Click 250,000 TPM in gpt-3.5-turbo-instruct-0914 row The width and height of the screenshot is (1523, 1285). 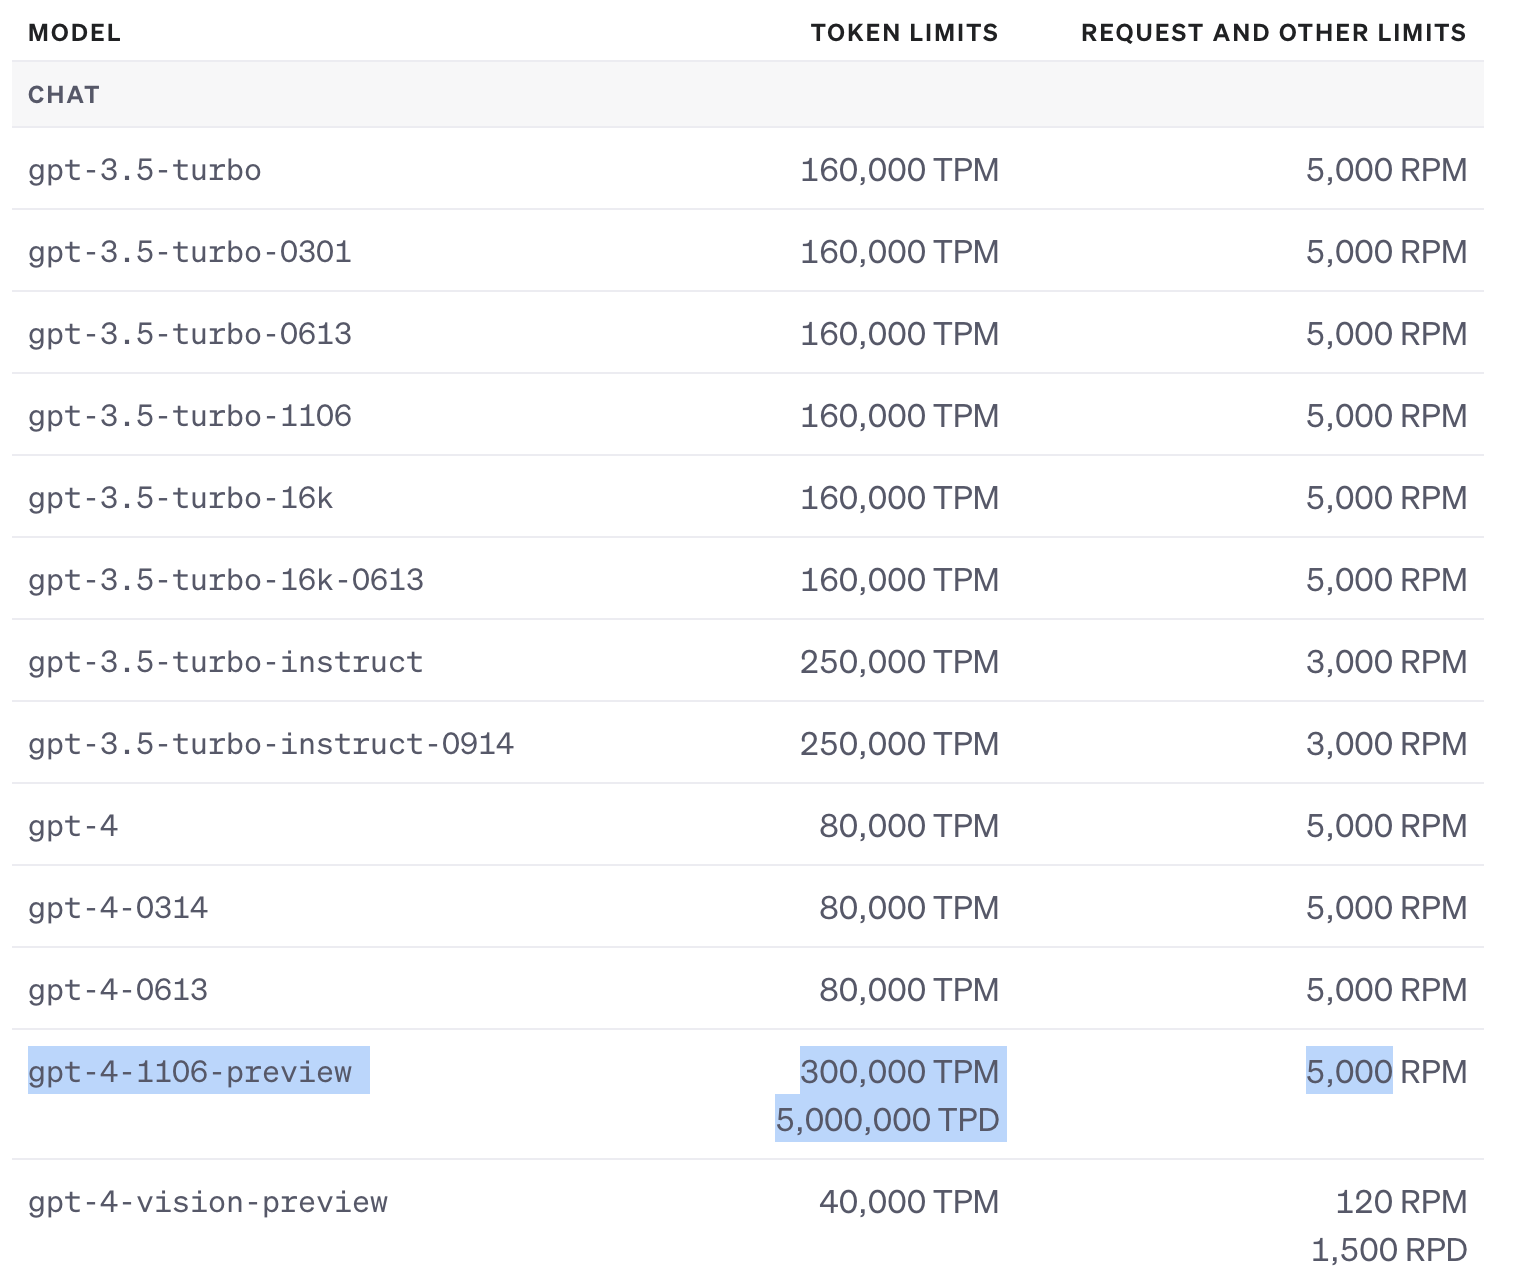click(x=900, y=744)
